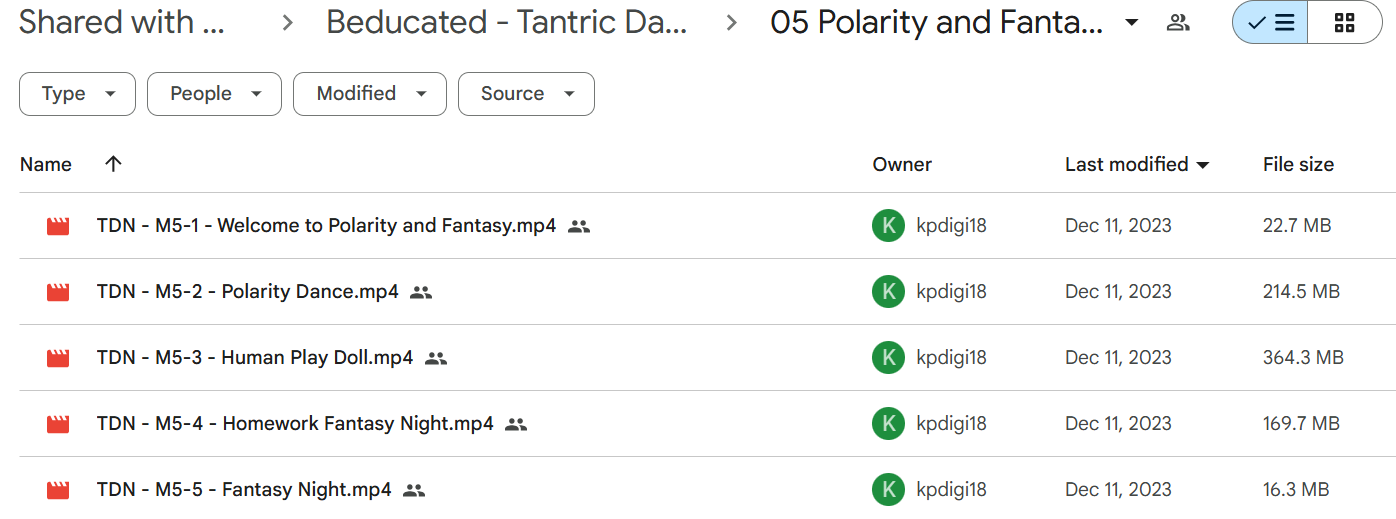Click video icon next to Human Play Doll.mp4
1396x519 pixels.
[58, 358]
